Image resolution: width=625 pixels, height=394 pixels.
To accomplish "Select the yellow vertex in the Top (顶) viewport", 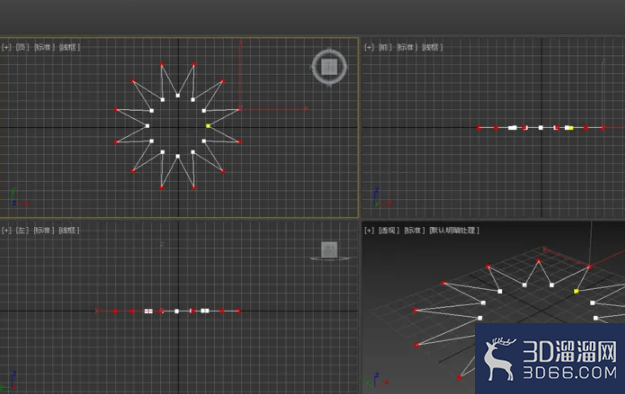I will [x=208, y=126].
